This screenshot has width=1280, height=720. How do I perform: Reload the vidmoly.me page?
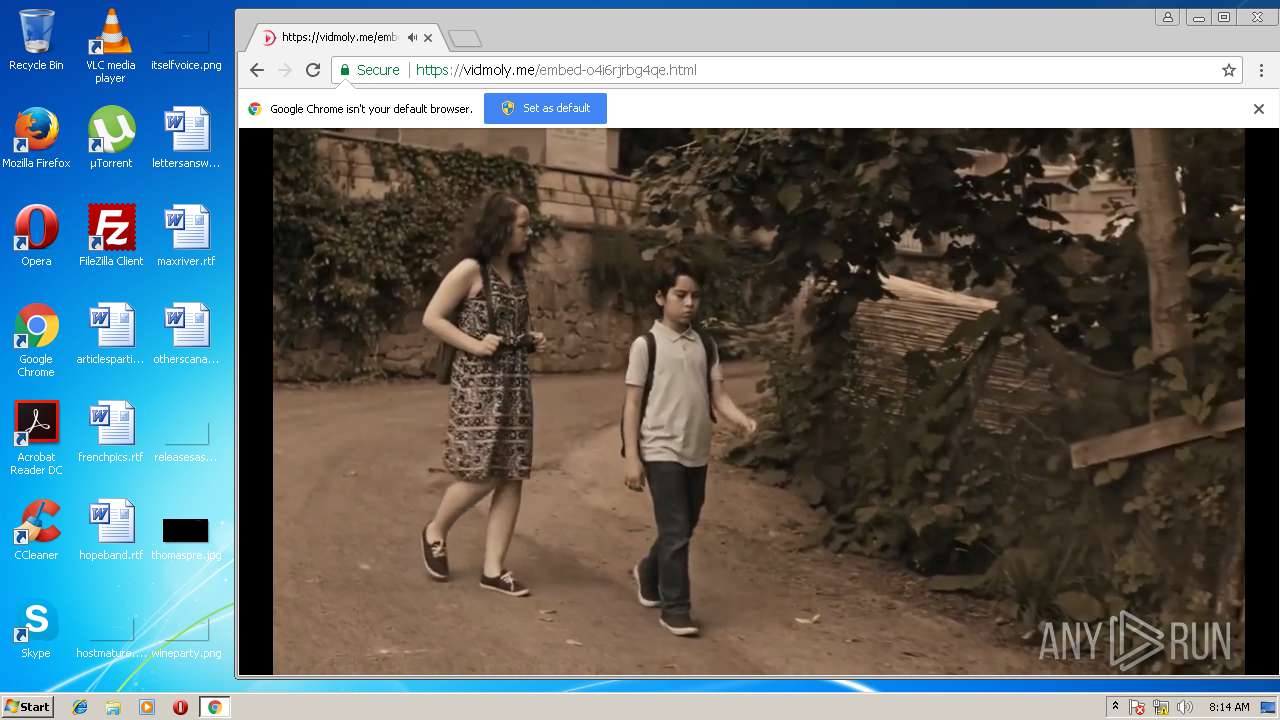(313, 70)
